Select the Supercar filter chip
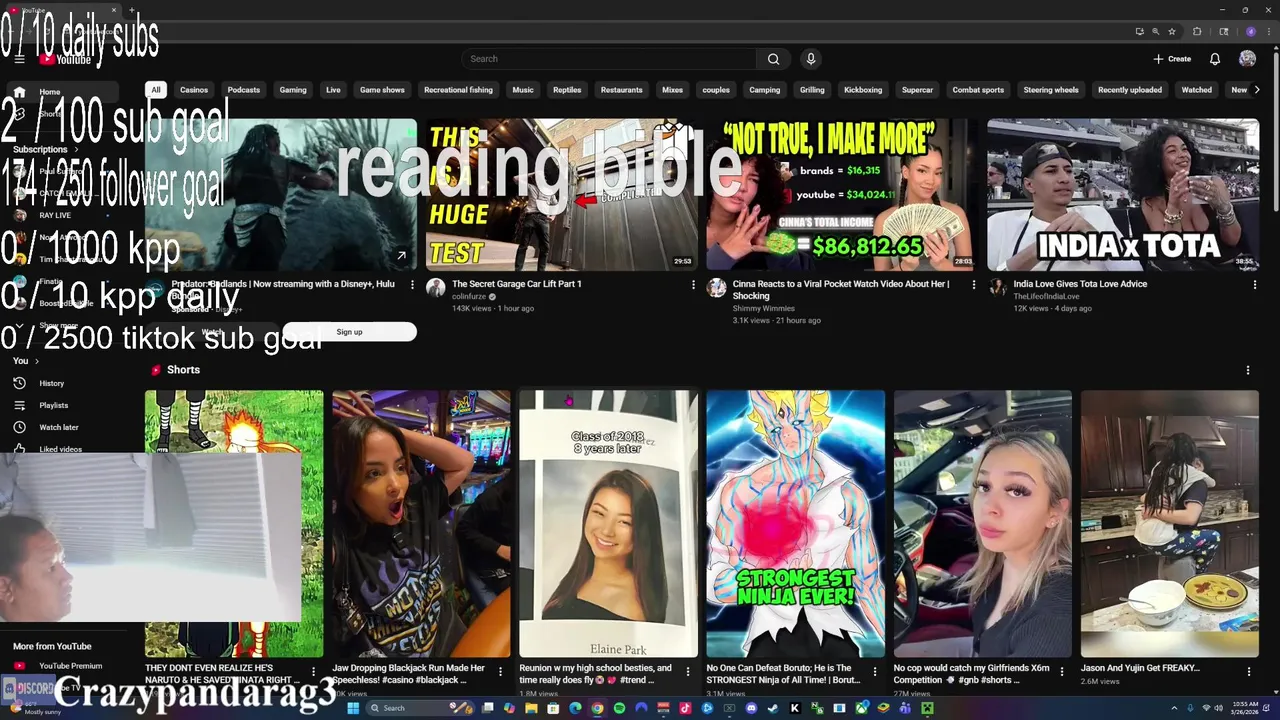The image size is (1280, 720). pos(917,90)
